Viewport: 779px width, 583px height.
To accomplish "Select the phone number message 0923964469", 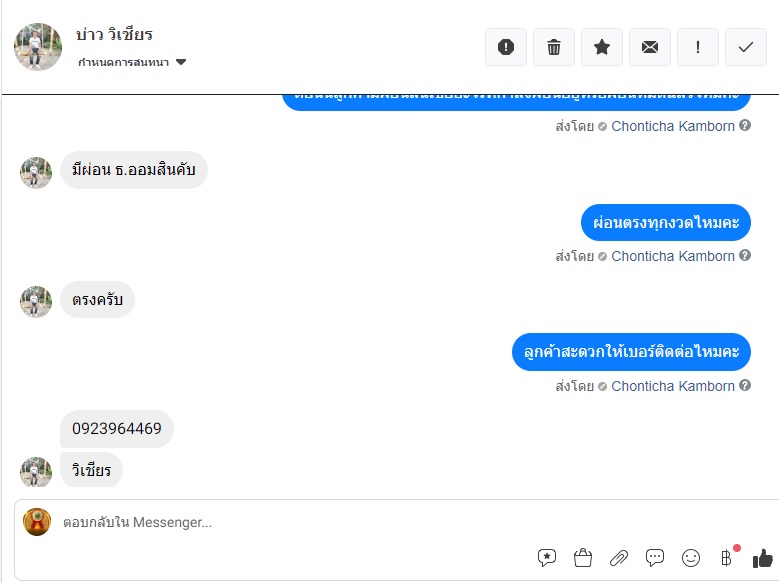I will pyautogui.click(x=117, y=428).
